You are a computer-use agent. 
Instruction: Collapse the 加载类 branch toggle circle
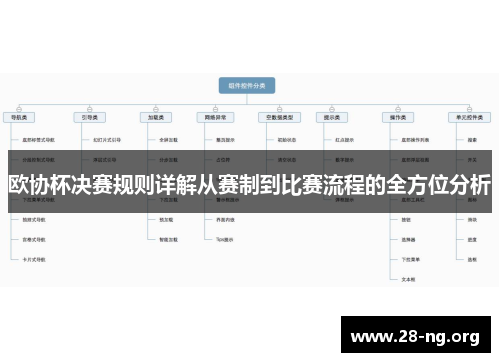click(156, 109)
